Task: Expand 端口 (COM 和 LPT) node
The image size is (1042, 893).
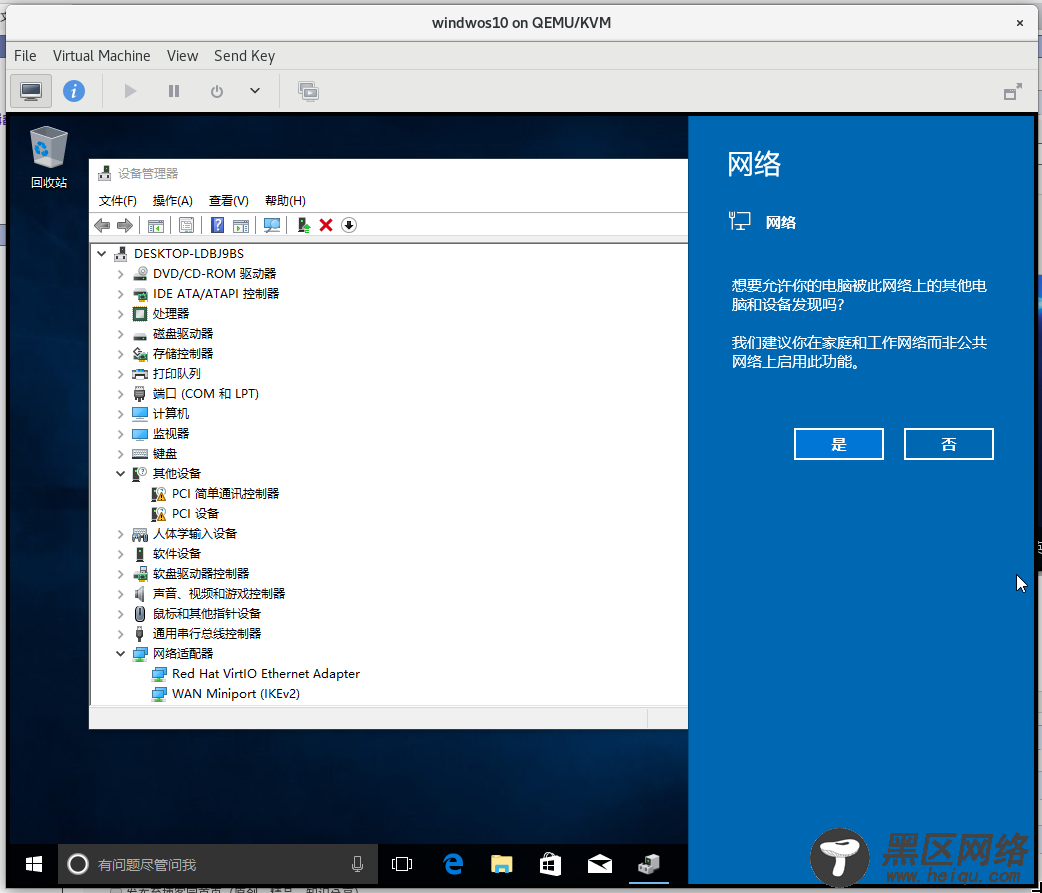Action: (x=120, y=394)
